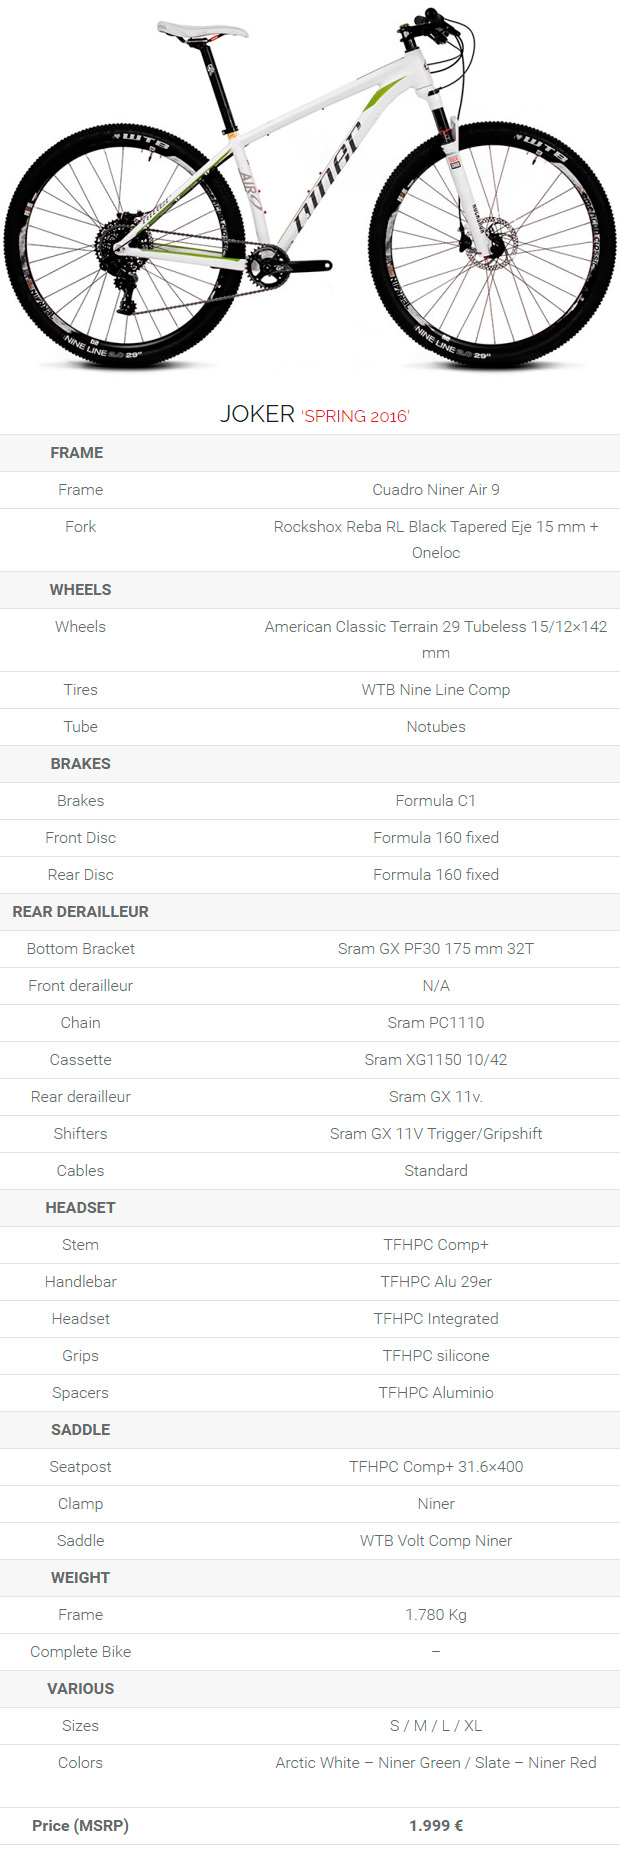Select the Fork specification row label
This screenshot has width=620, height=1851.
pyautogui.click(x=80, y=527)
